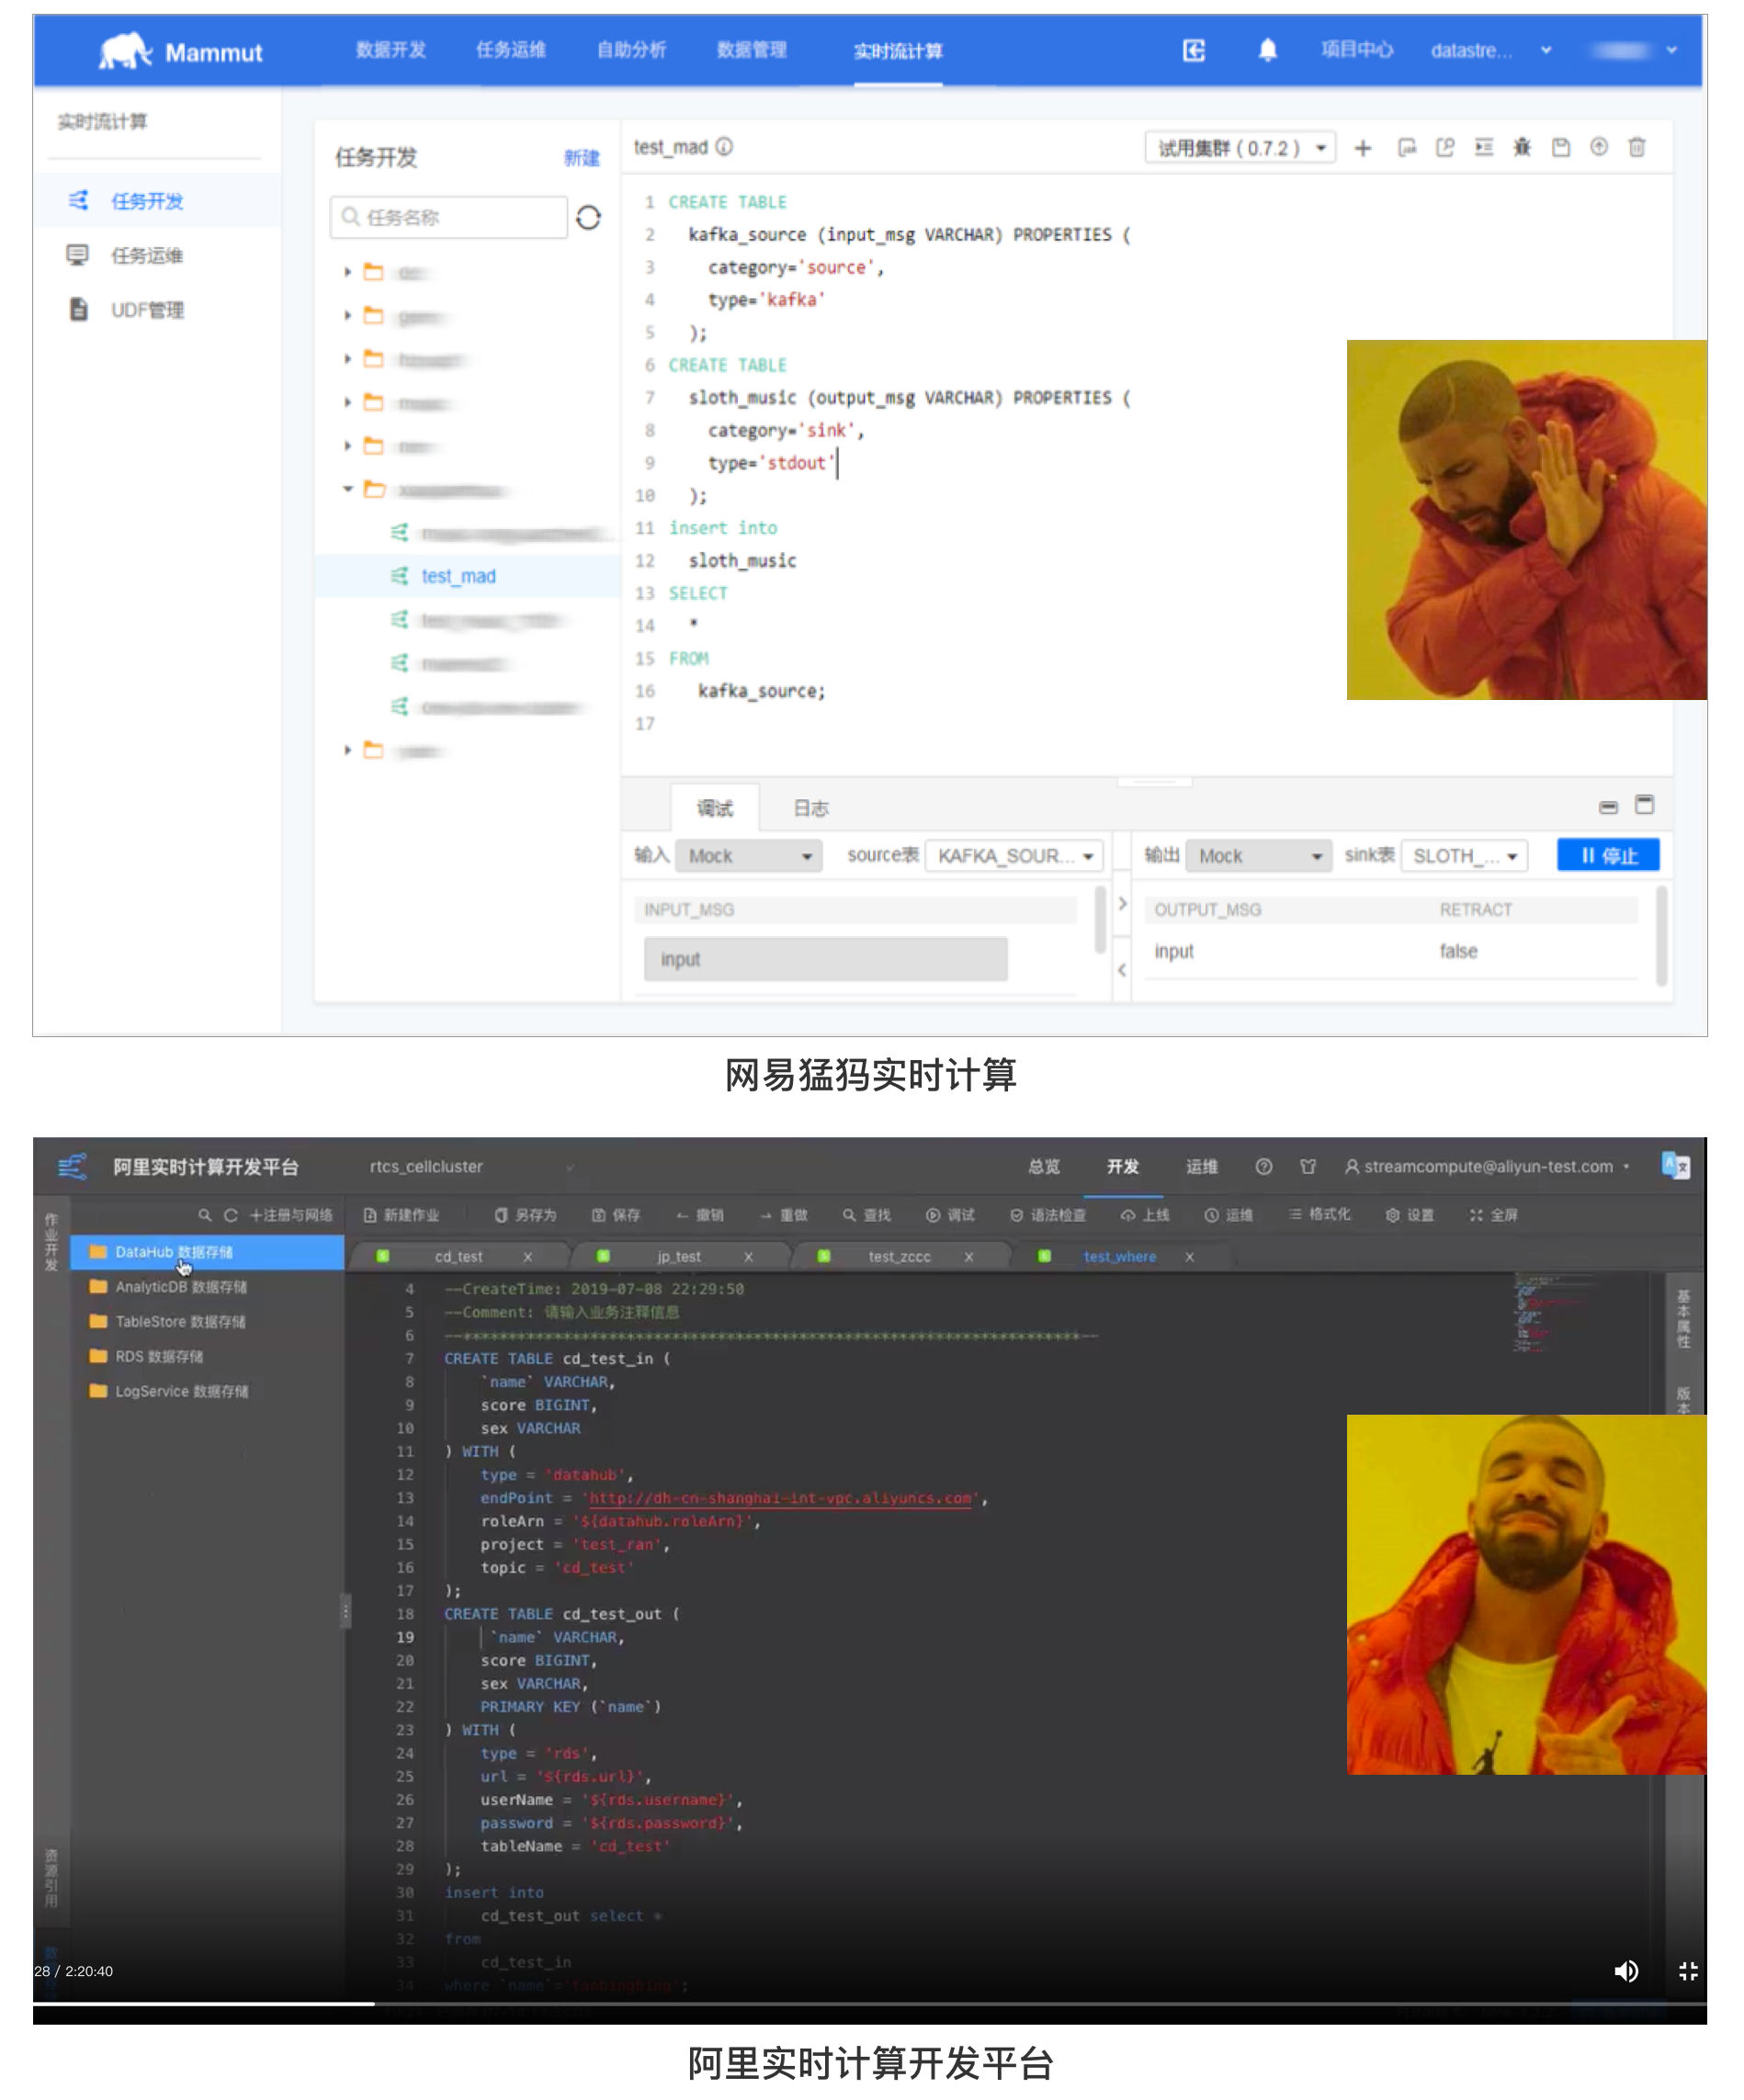Click the JAR file icon in Mammut toolbar
The width and height of the screenshot is (1744, 2100).
1407,148
